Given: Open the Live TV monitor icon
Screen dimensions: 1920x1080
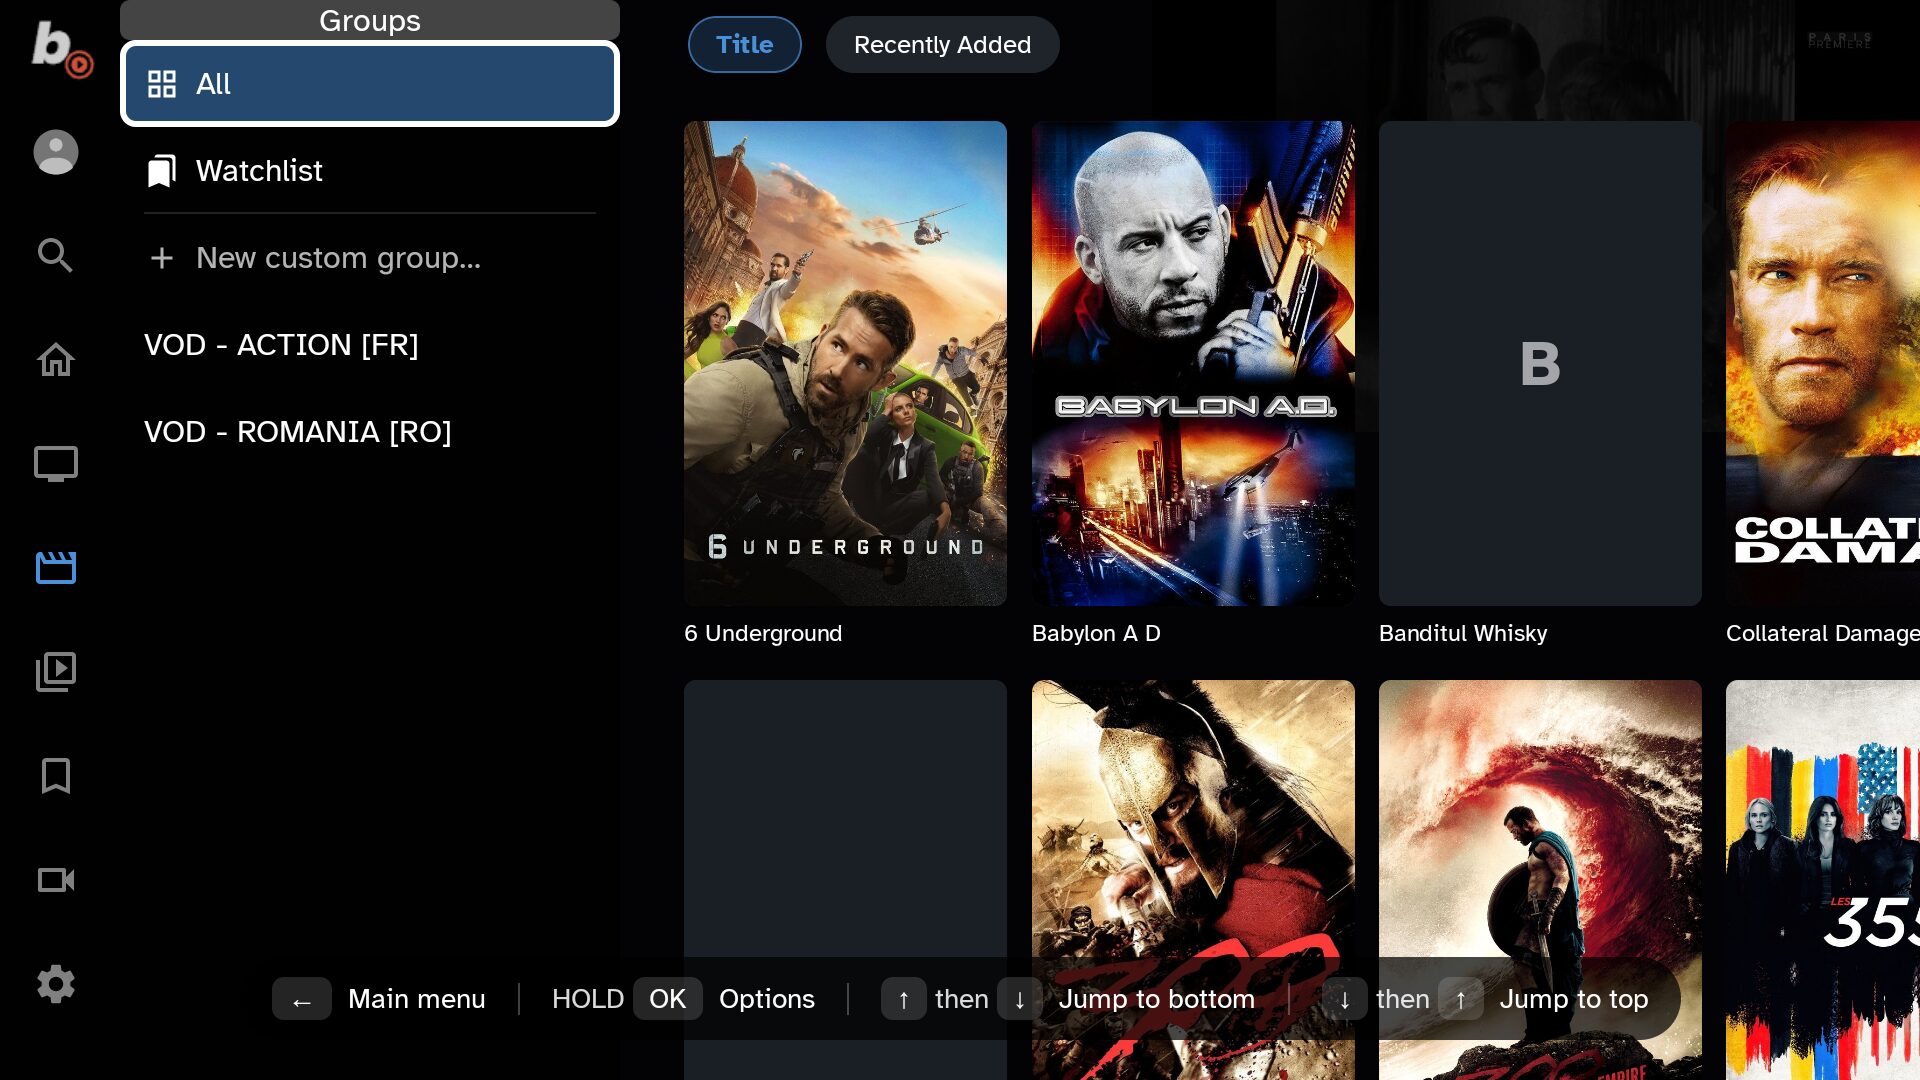Looking at the screenshot, I should [x=56, y=464].
